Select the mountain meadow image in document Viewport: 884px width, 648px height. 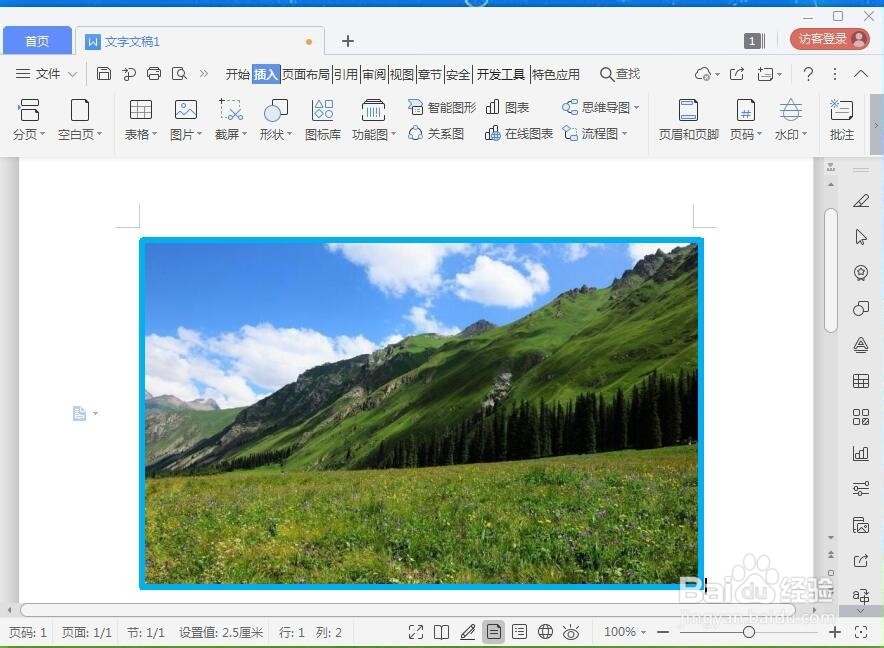tap(421, 413)
